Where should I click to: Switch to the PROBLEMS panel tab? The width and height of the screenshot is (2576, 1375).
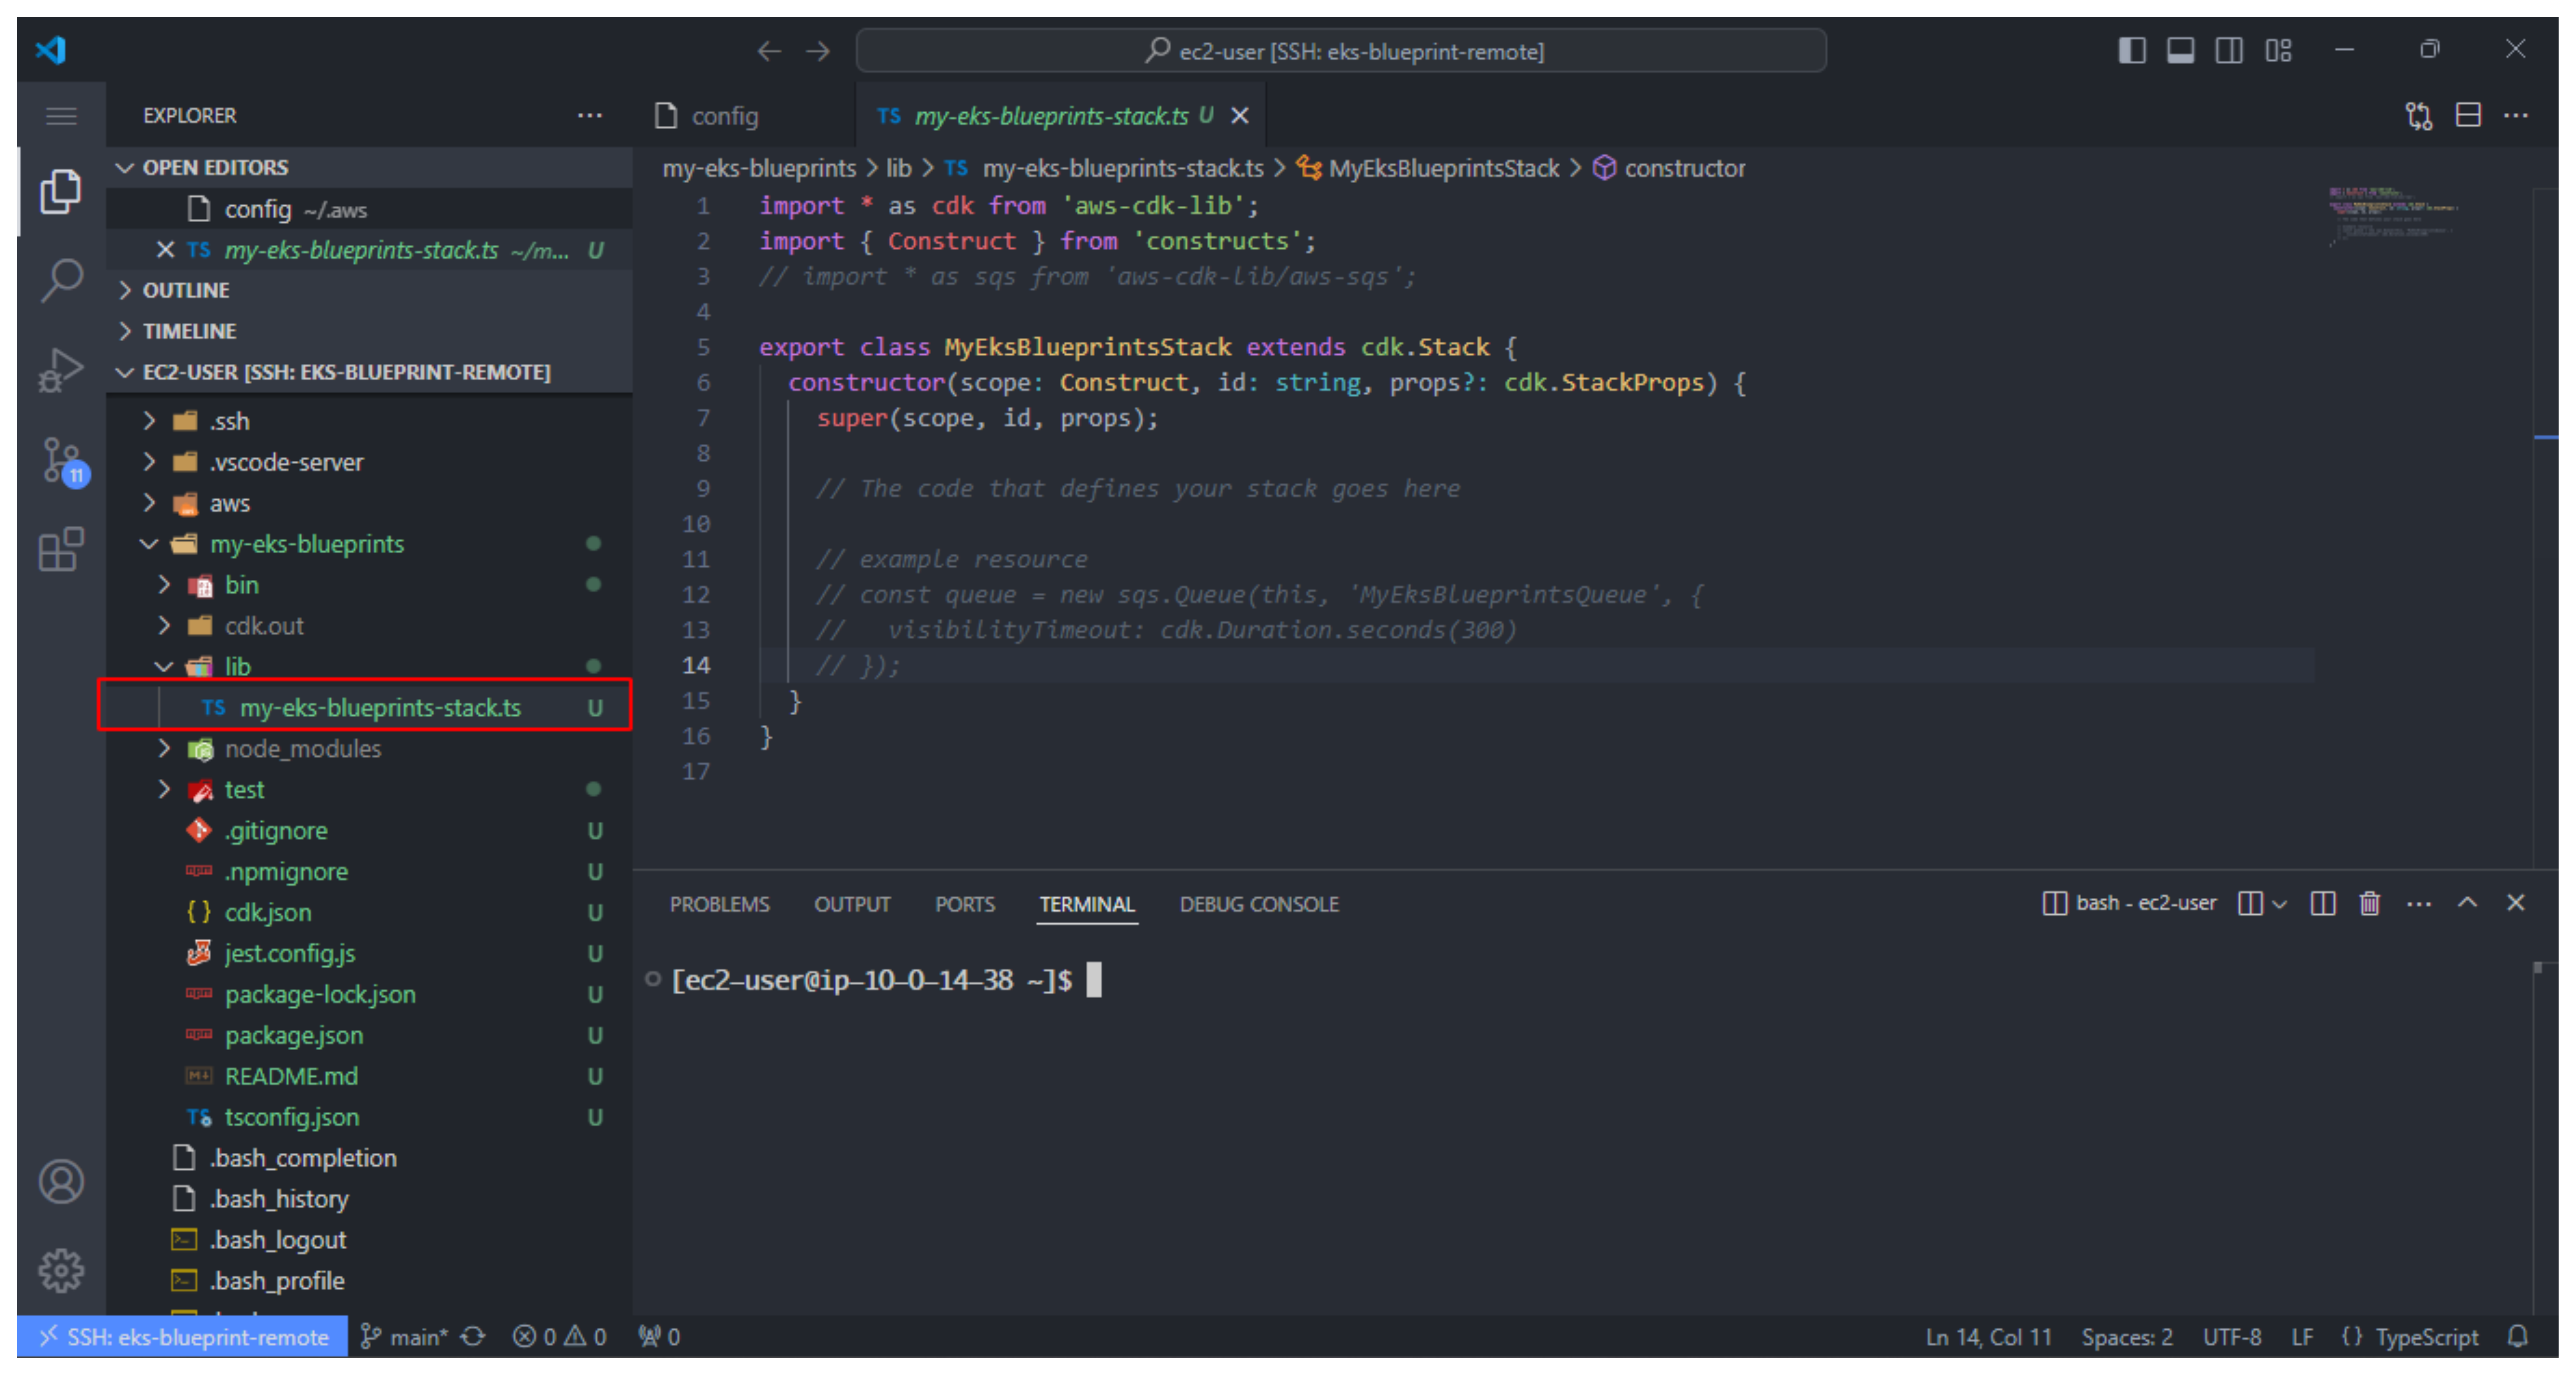[719, 904]
